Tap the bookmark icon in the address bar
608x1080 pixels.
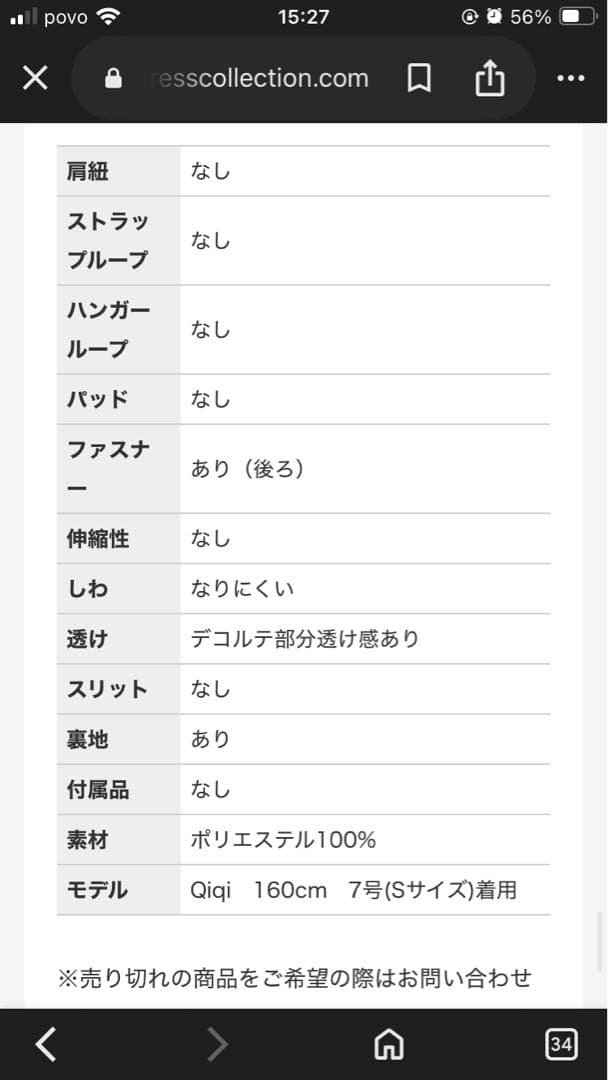pyautogui.click(x=419, y=77)
